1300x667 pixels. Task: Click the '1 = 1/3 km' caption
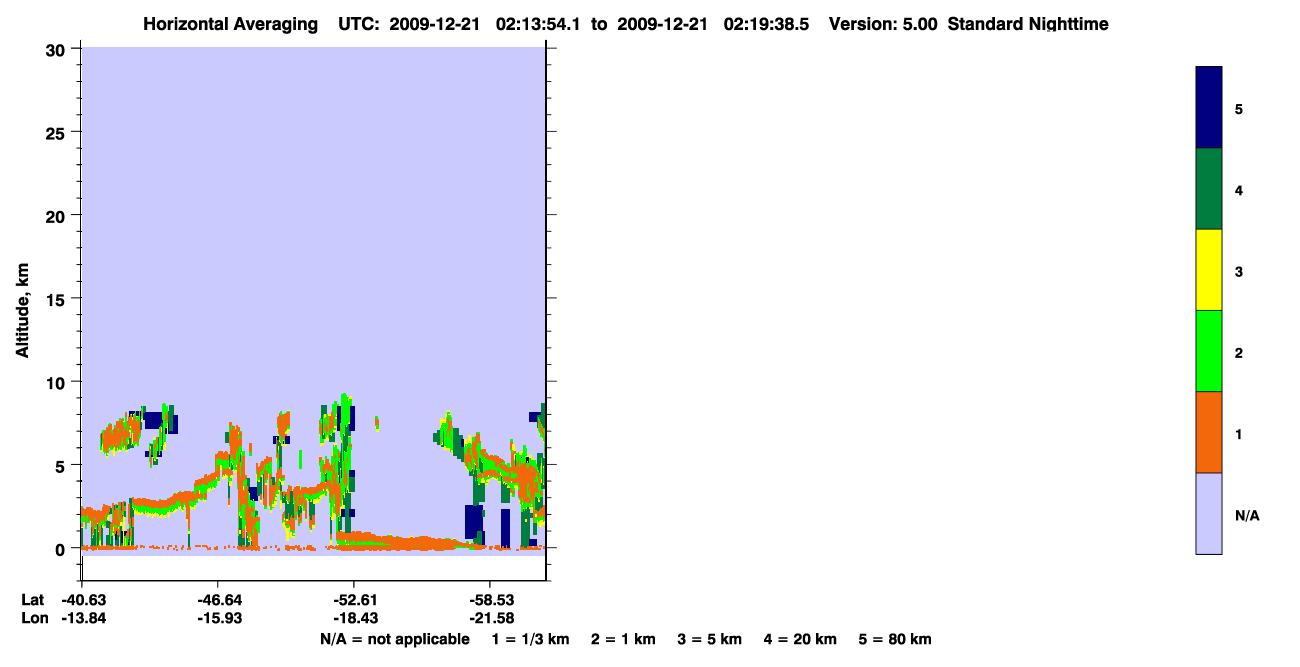(530, 639)
